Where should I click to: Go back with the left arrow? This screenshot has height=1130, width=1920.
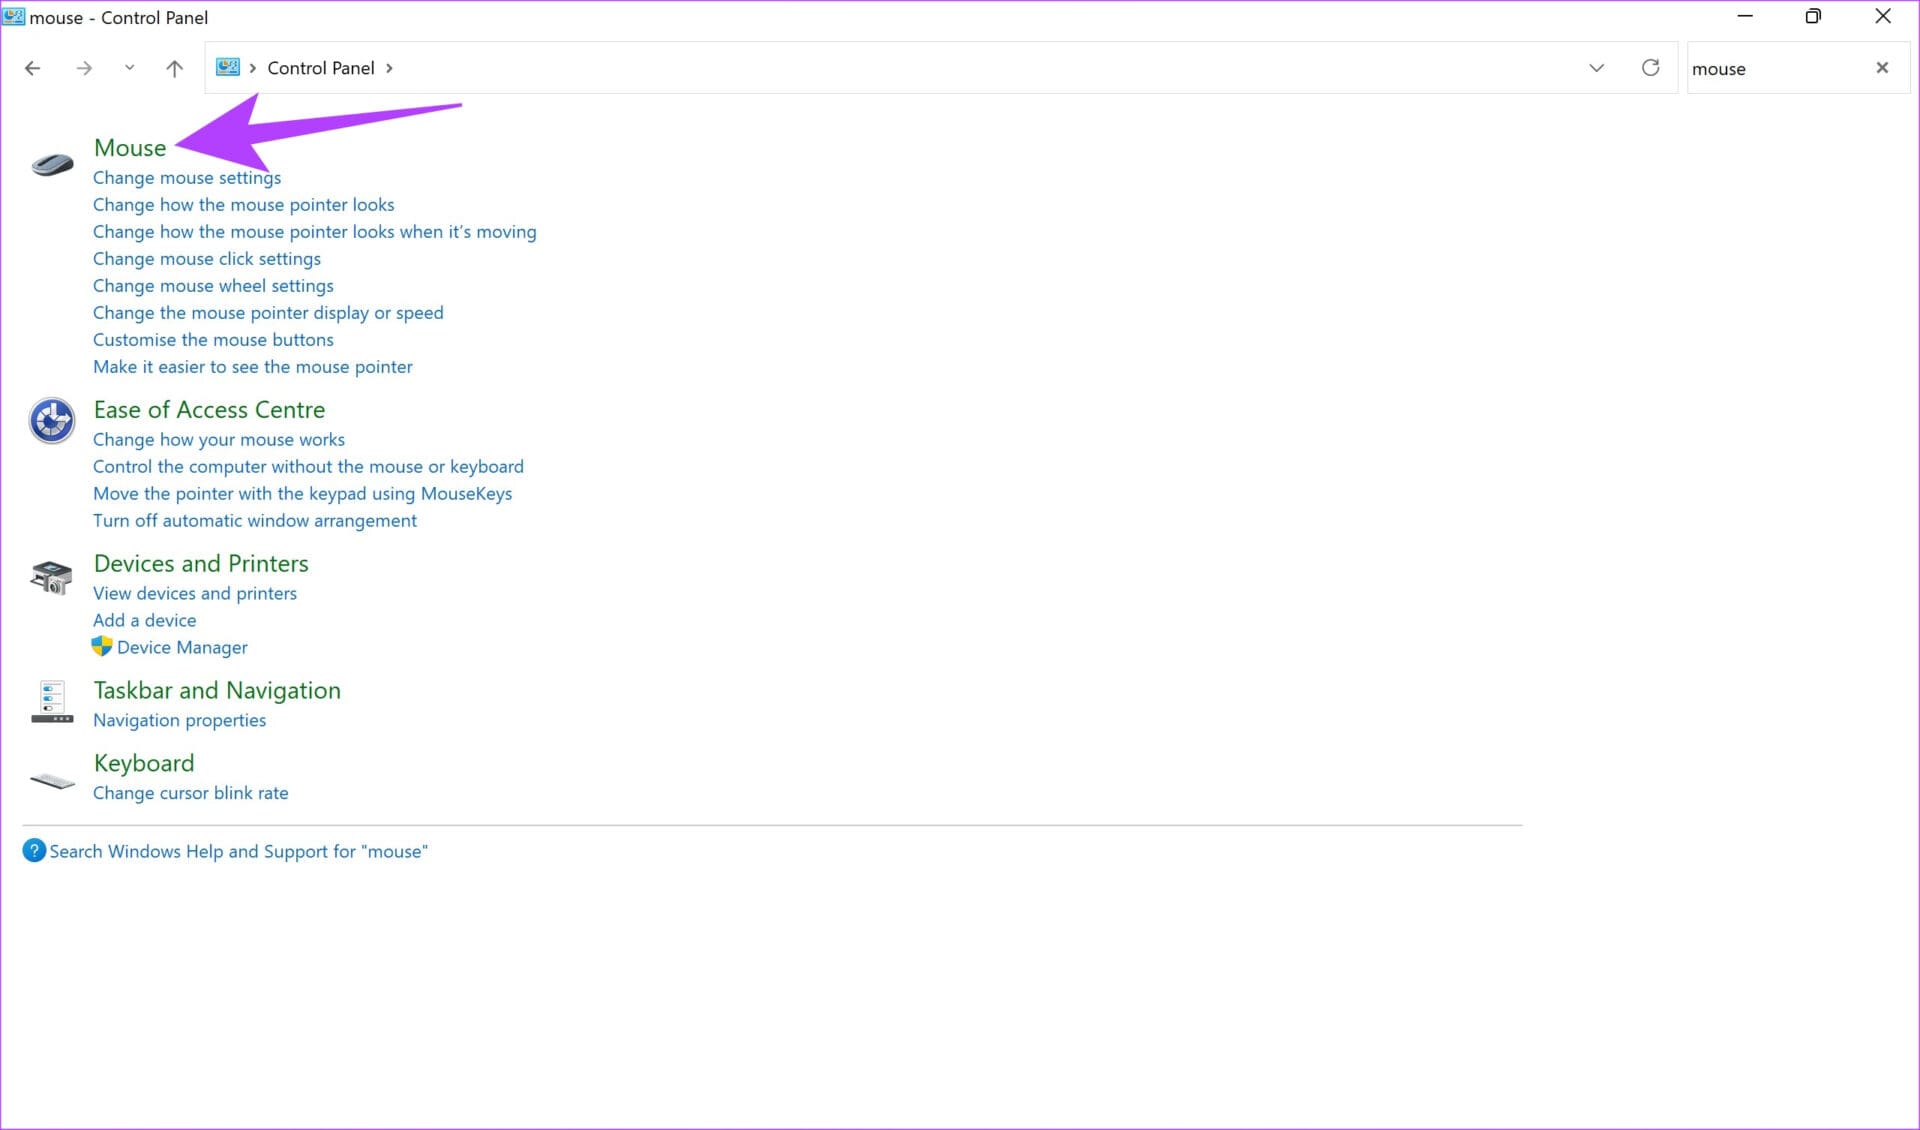33,68
